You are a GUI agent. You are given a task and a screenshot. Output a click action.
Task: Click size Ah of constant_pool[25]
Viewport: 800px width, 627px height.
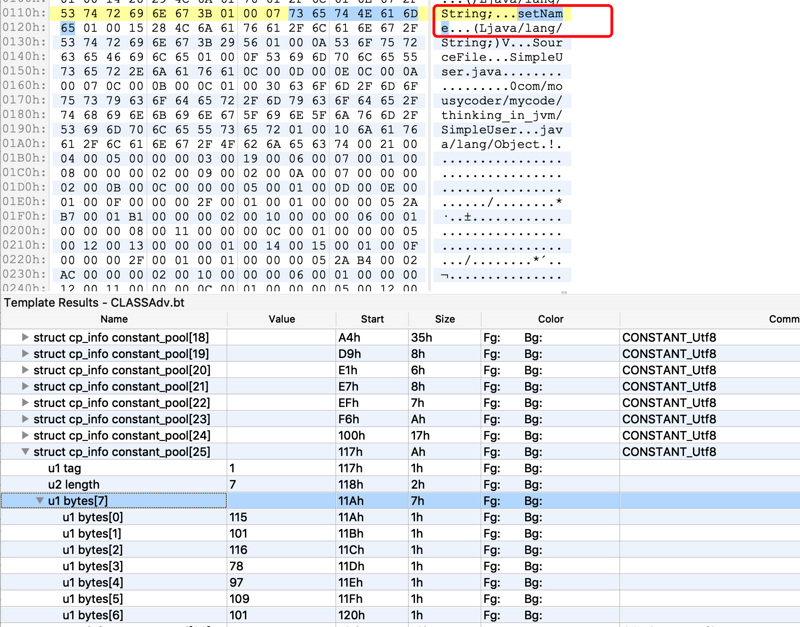pos(418,452)
